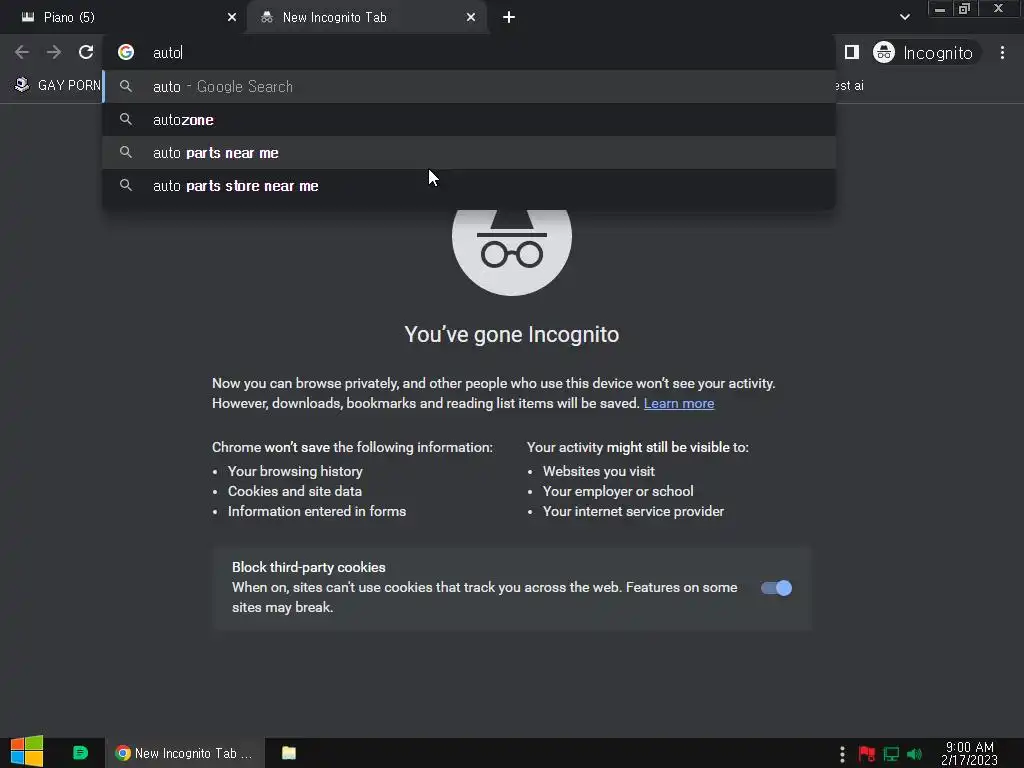Click 'Websites you visit' list item

click(x=599, y=472)
